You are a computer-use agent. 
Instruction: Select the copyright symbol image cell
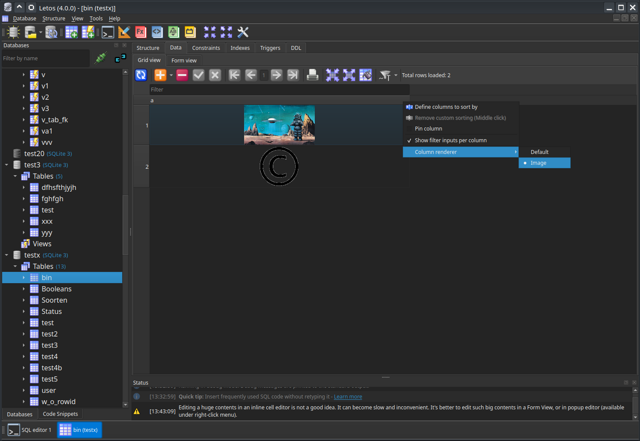[279, 166]
